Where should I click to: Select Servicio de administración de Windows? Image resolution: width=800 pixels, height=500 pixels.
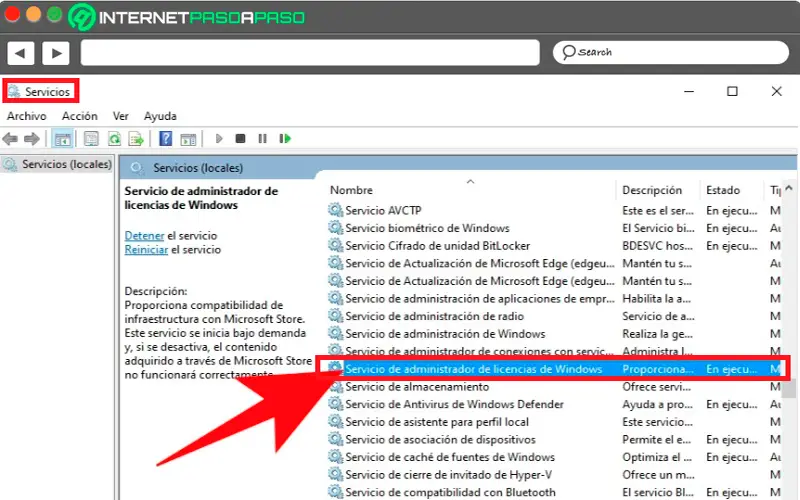click(x=554, y=334)
